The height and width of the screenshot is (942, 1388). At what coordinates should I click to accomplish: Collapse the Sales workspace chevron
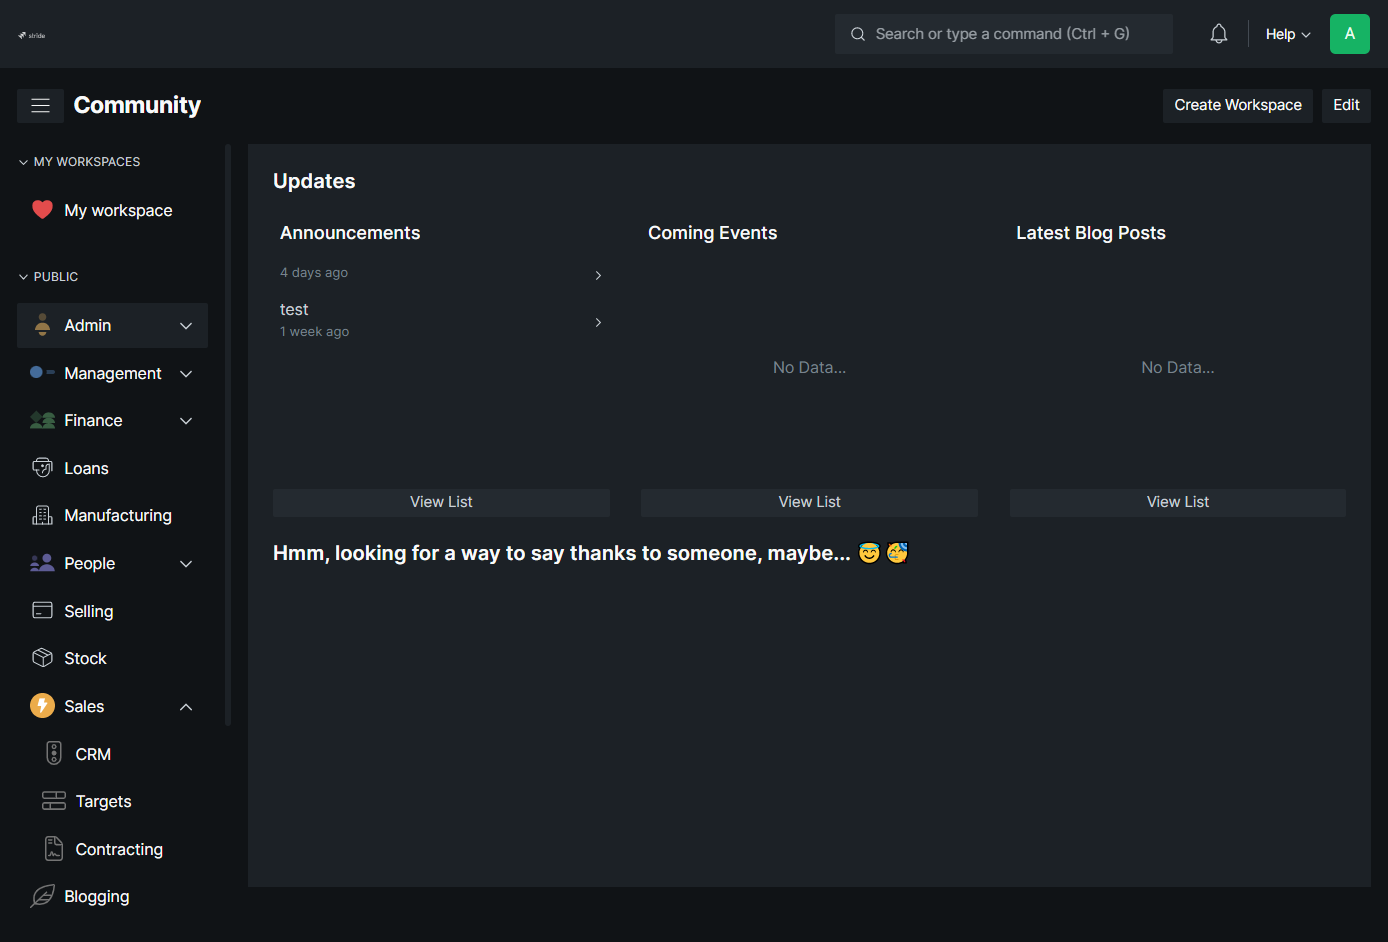(186, 707)
